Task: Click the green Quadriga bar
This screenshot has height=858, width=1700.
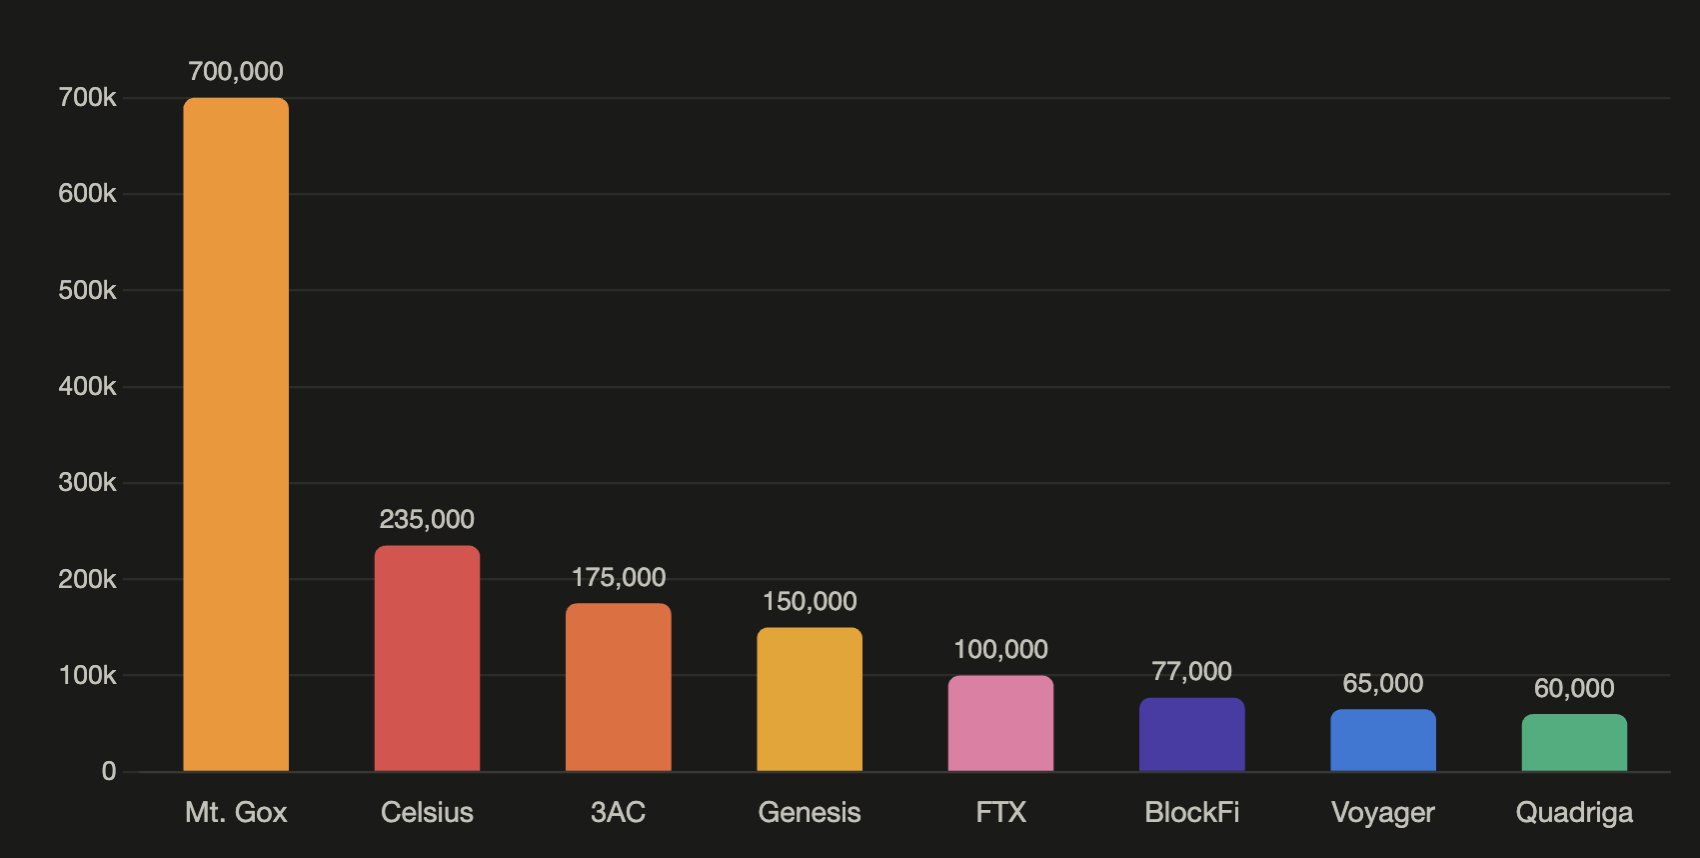Action: [1574, 742]
